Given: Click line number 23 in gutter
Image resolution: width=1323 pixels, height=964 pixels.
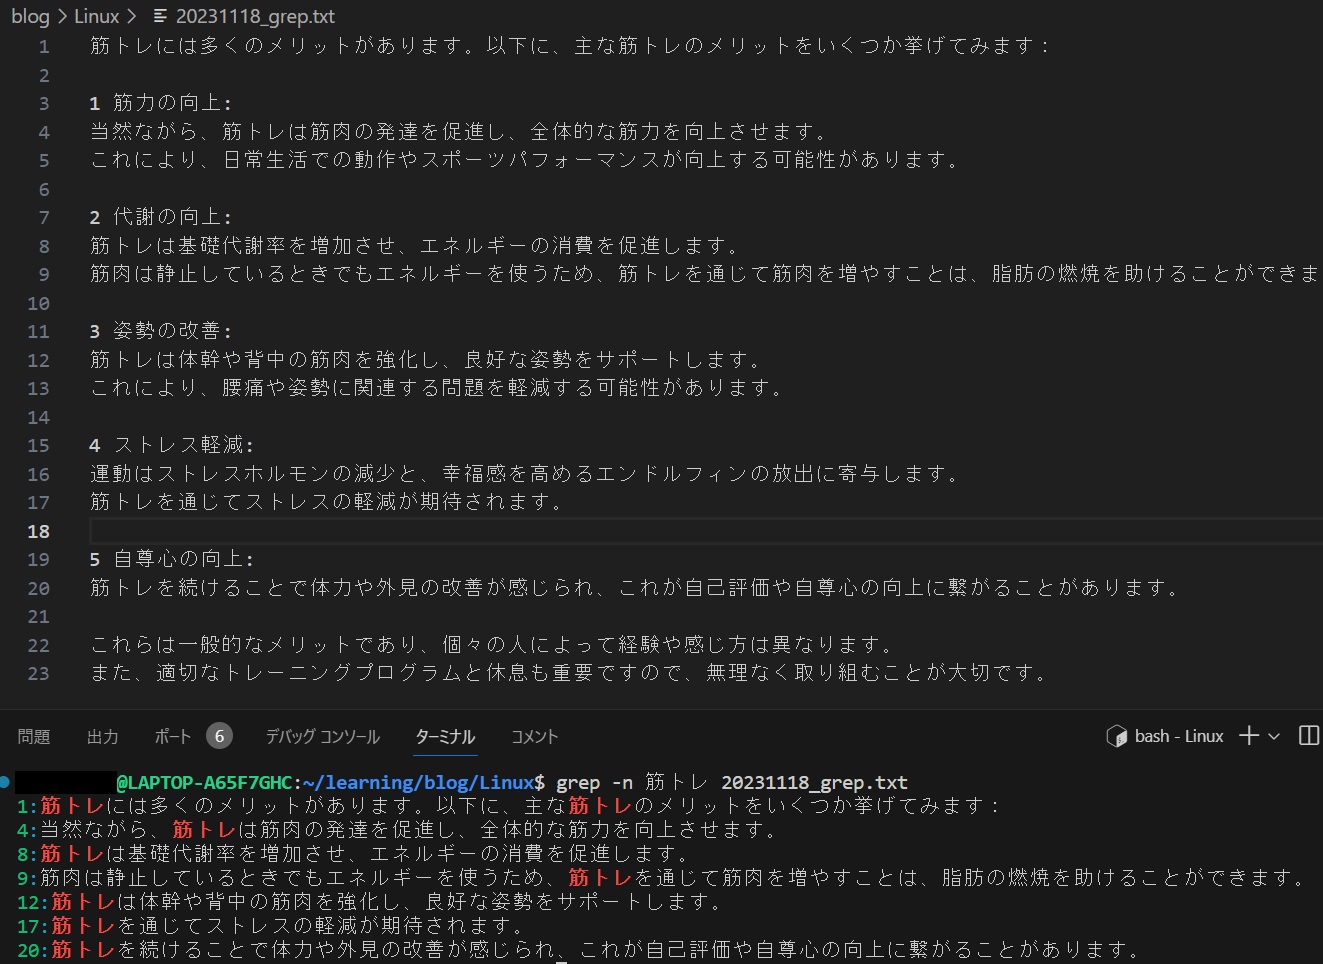Looking at the screenshot, I should [38, 673].
